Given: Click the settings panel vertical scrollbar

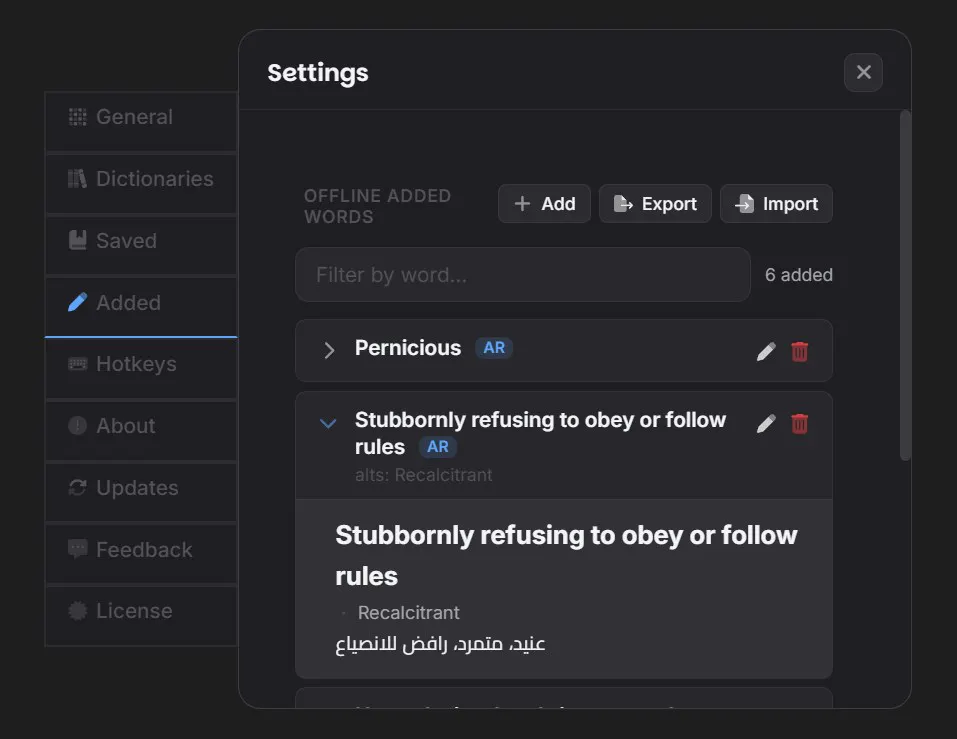Looking at the screenshot, I should tap(905, 285).
